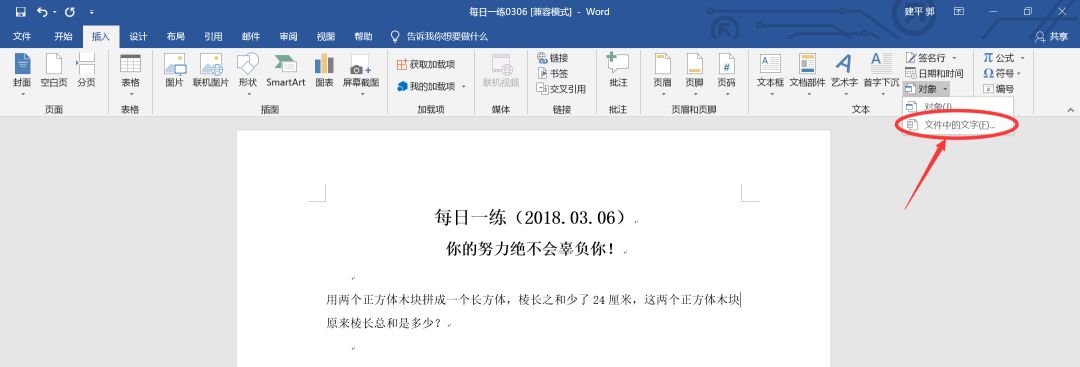
Task: Insert a bookmark with 书签
Action: pos(553,73)
